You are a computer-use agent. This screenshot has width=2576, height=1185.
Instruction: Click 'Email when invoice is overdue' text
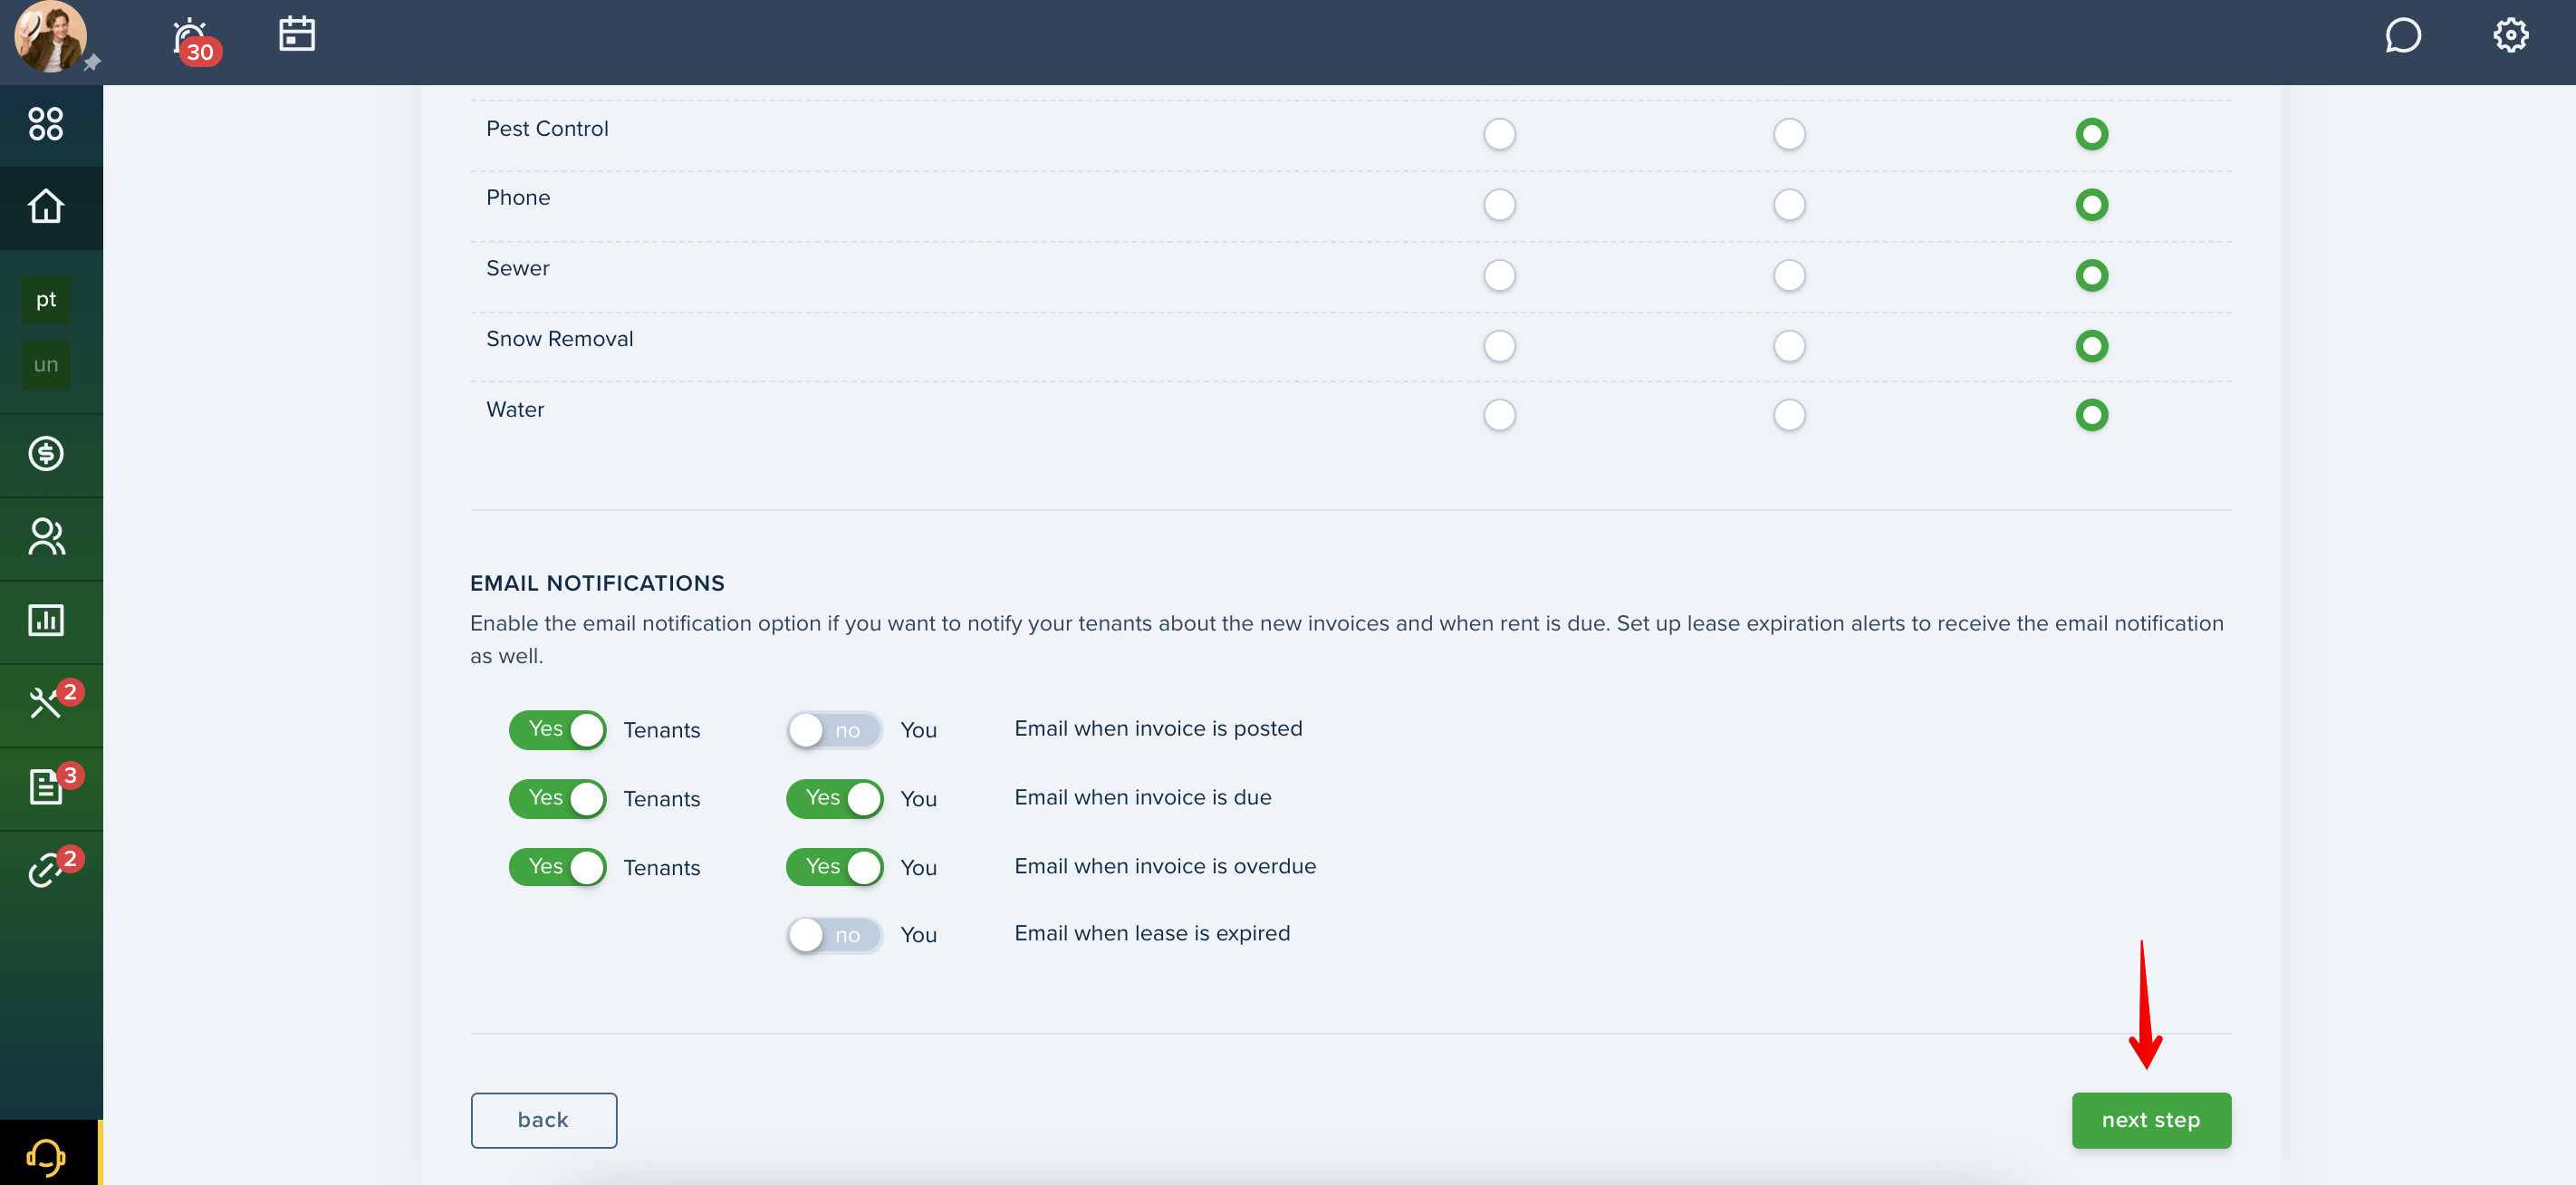point(1165,866)
